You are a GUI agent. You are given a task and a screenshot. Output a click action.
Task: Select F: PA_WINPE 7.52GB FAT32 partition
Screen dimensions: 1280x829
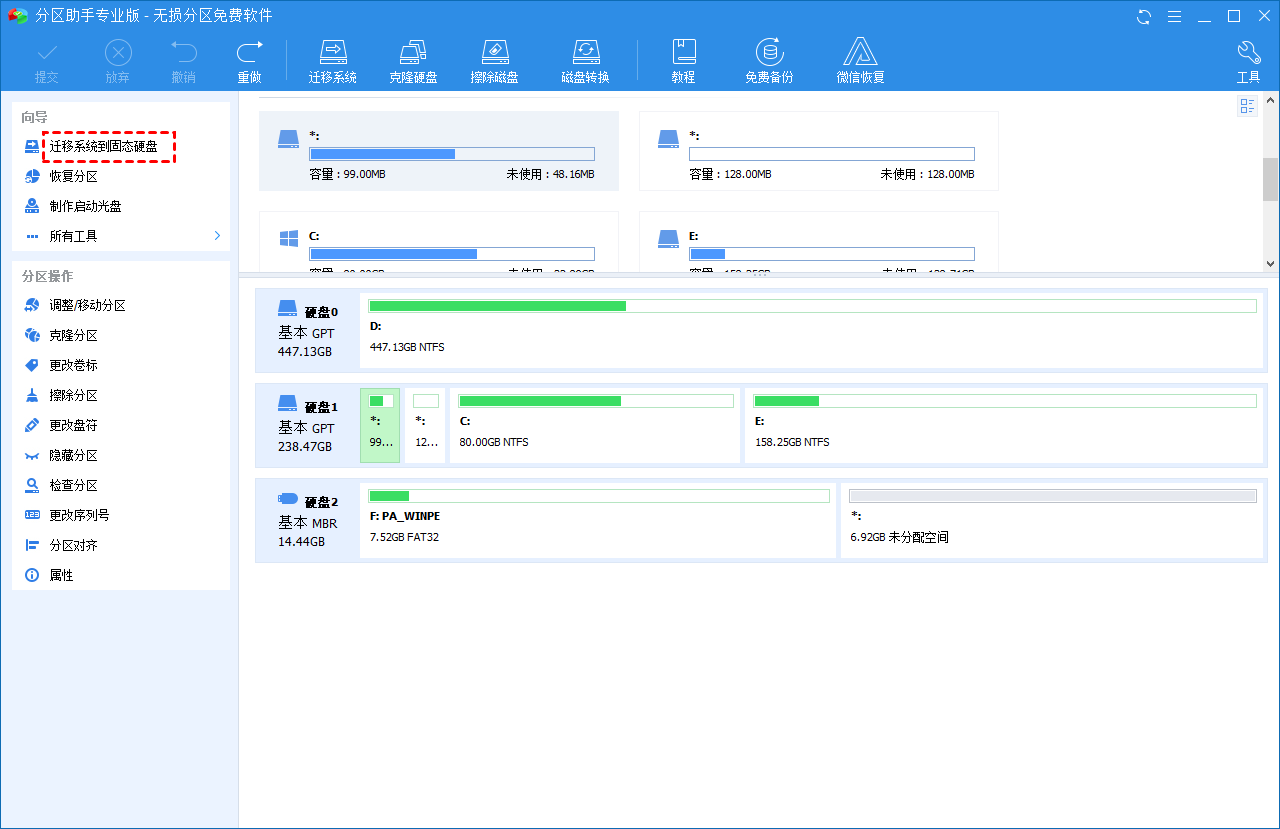[598, 520]
